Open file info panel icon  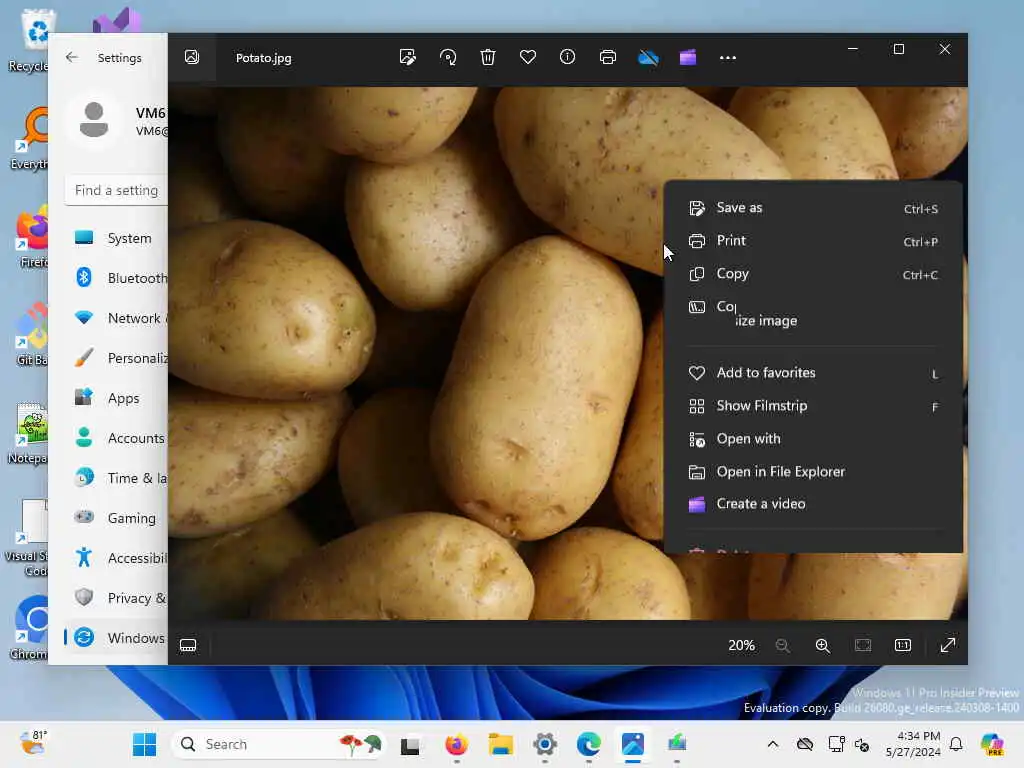tap(568, 57)
